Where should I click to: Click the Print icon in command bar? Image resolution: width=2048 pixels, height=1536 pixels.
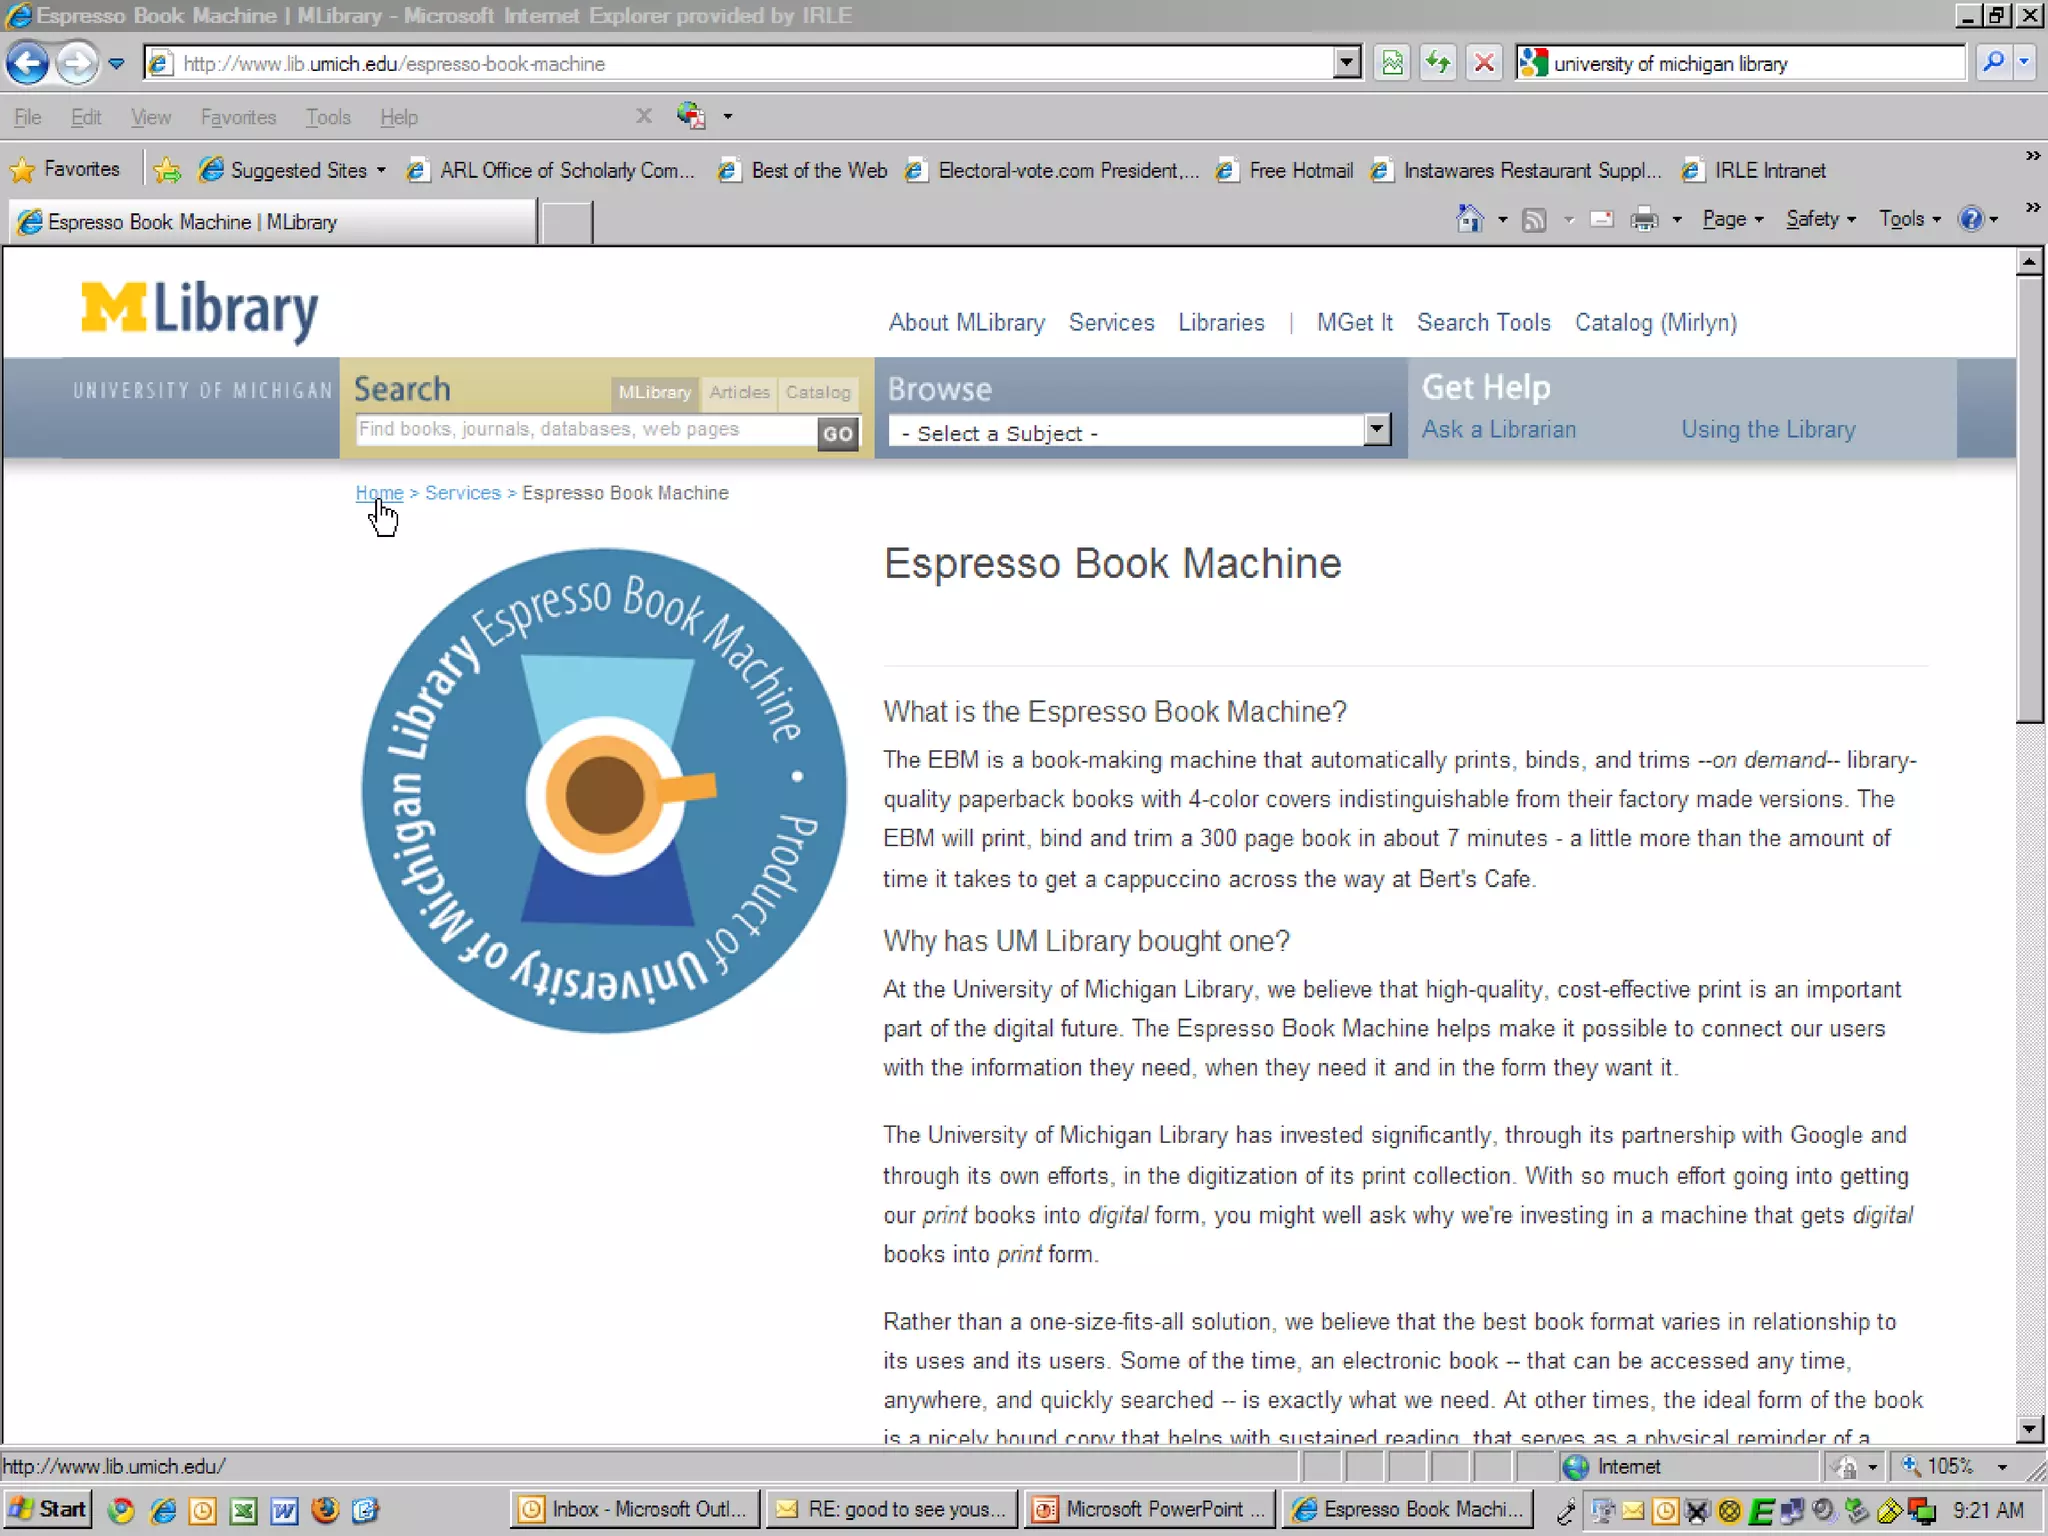(1643, 219)
